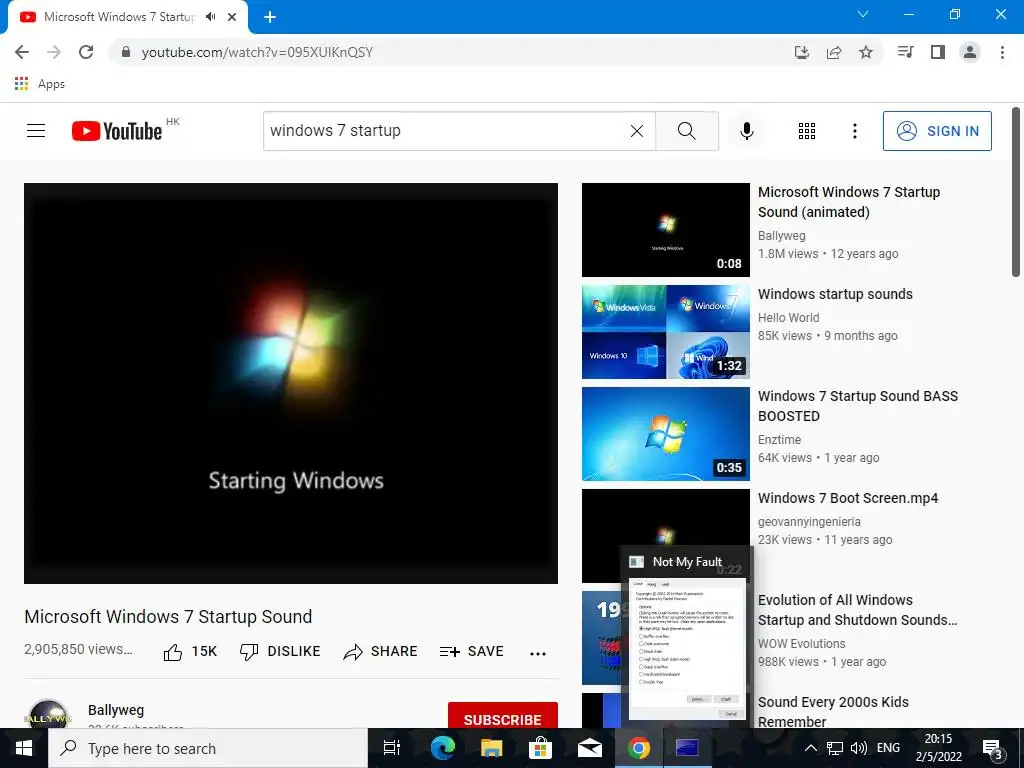The height and width of the screenshot is (768, 1024).
Task: Click the Ballyweg channel avatar
Action: click(x=48, y=715)
